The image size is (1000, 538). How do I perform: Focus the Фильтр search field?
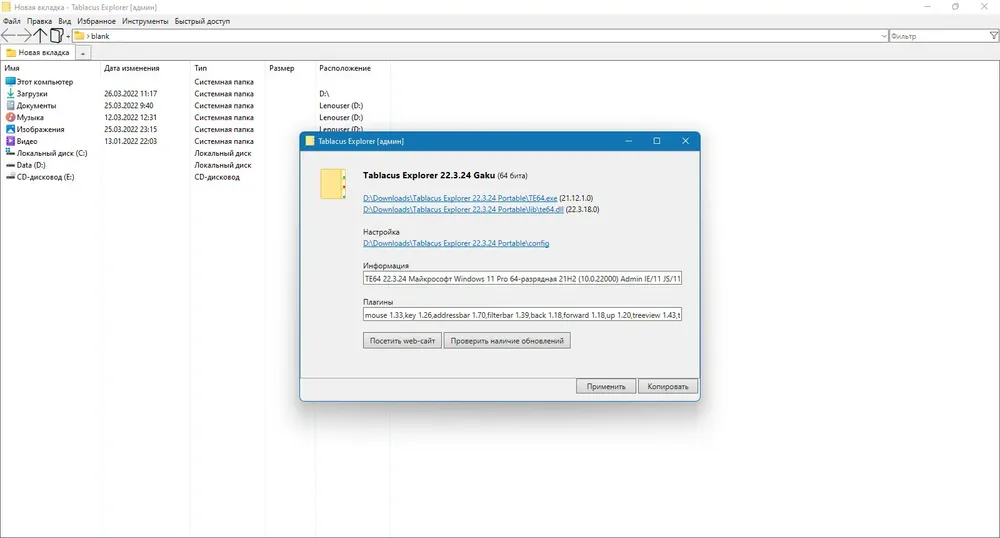tap(938, 36)
